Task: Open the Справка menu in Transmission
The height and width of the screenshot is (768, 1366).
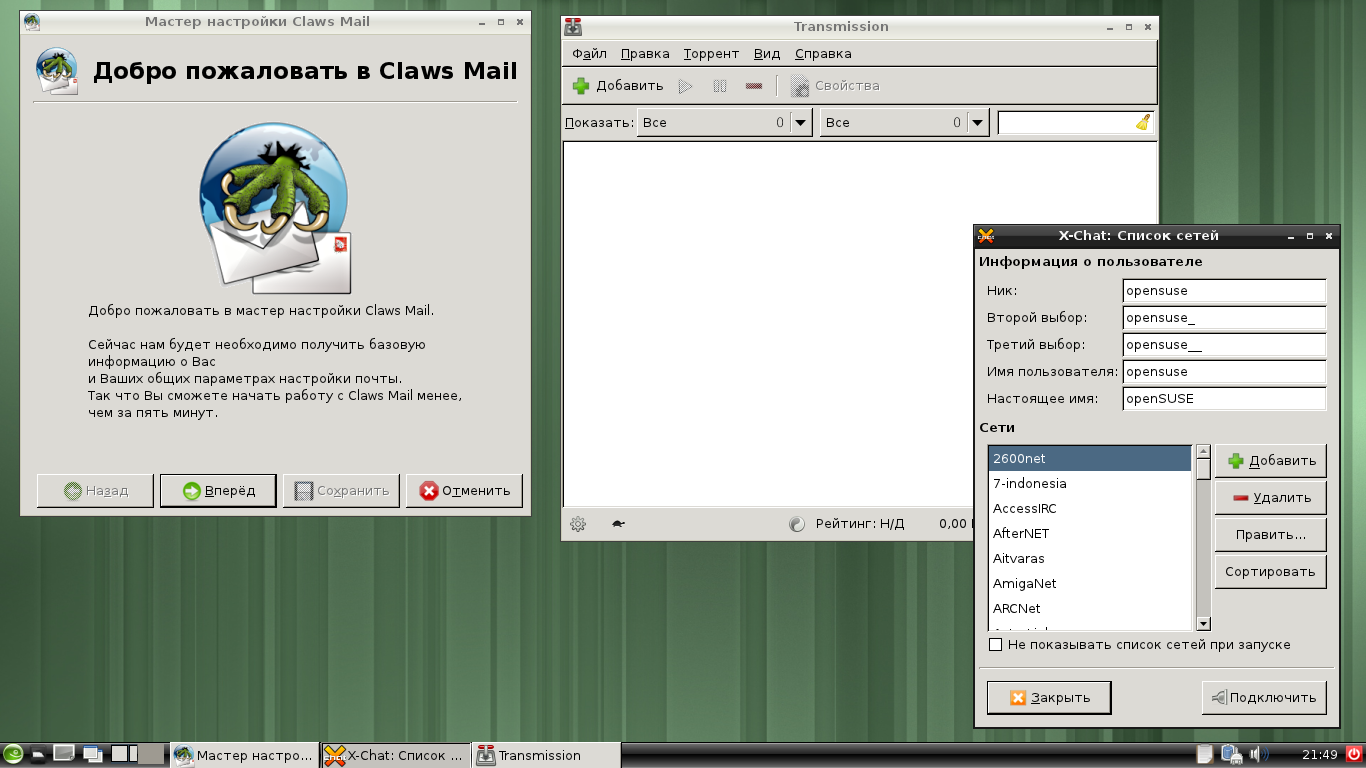Action: click(x=823, y=54)
